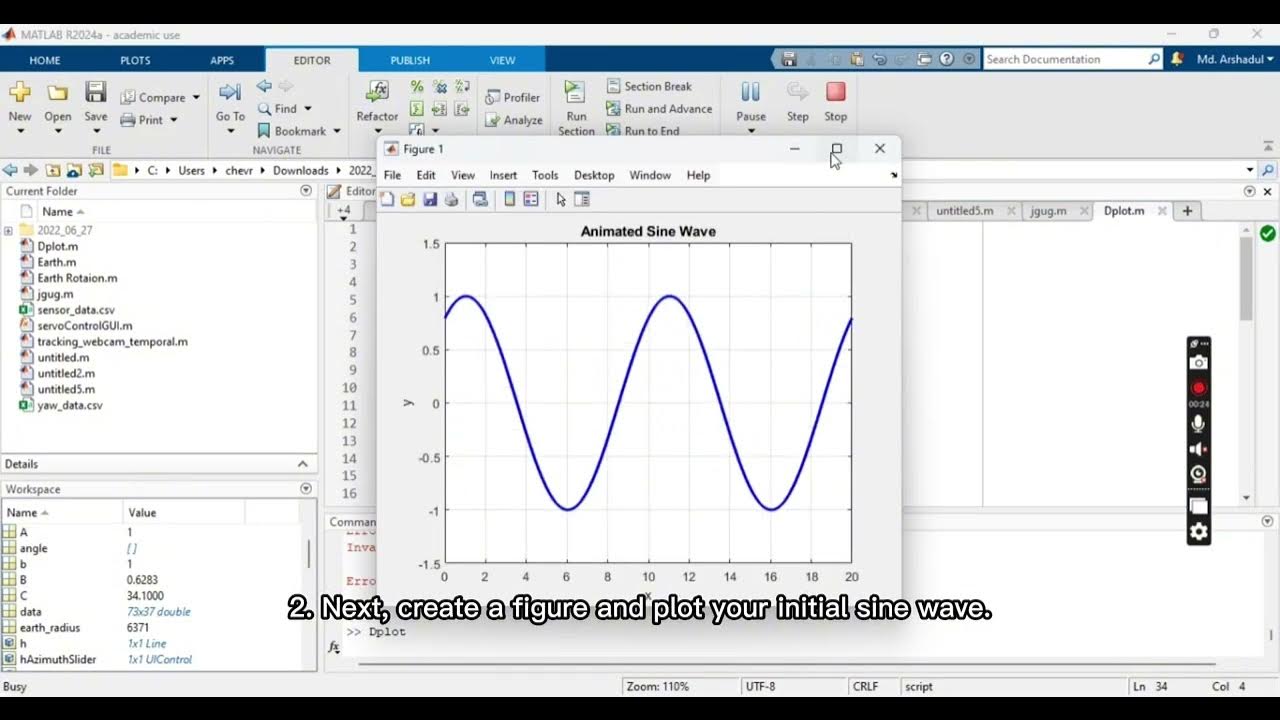Screen dimensions: 1280x720
Task: Click the notification bell icon
Action: [x=1179, y=59]
